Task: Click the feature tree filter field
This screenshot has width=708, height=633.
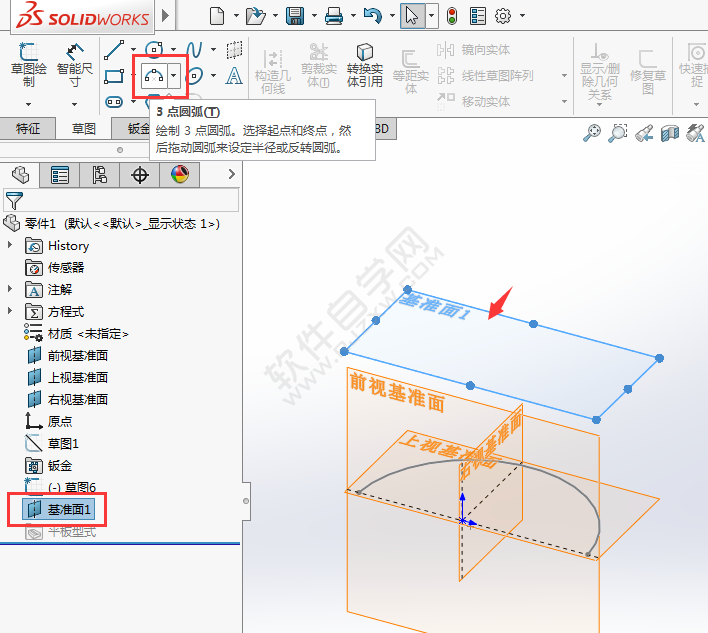Action: 121,200
